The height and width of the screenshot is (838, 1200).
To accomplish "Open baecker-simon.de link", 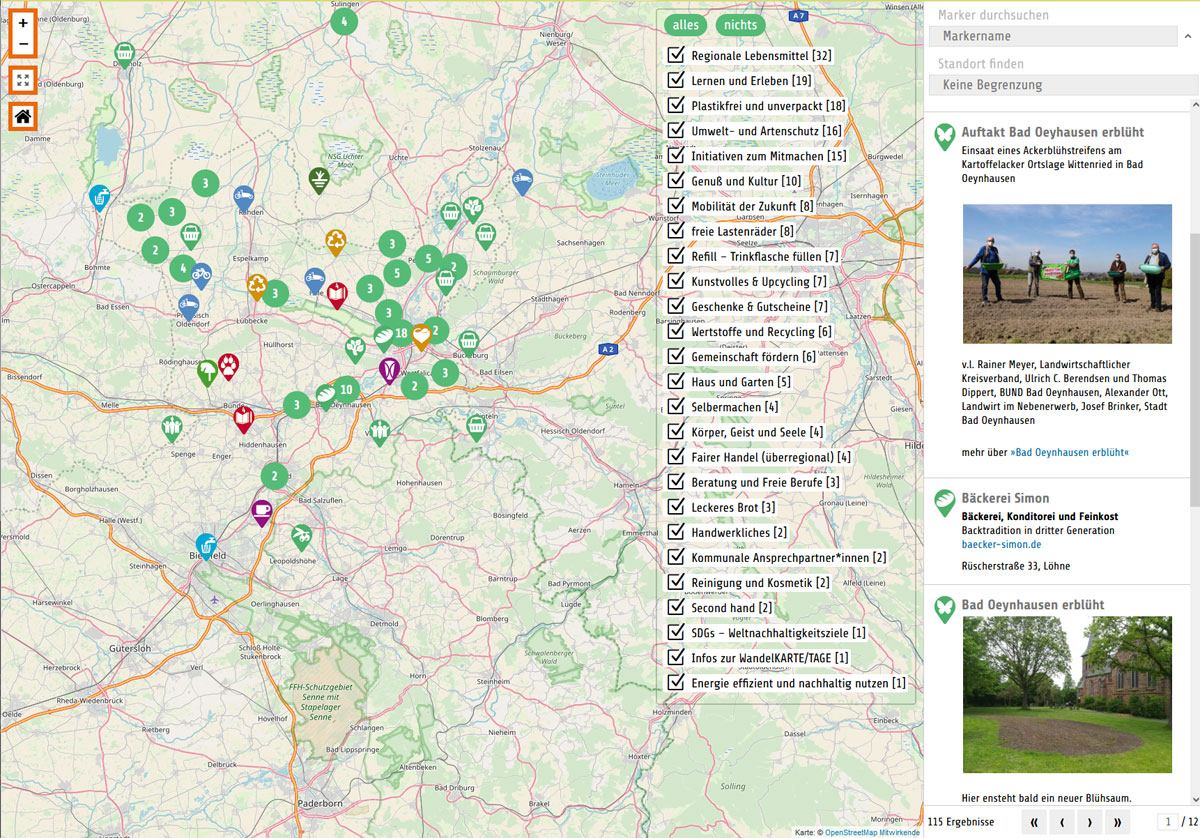I will [1001, 545].
